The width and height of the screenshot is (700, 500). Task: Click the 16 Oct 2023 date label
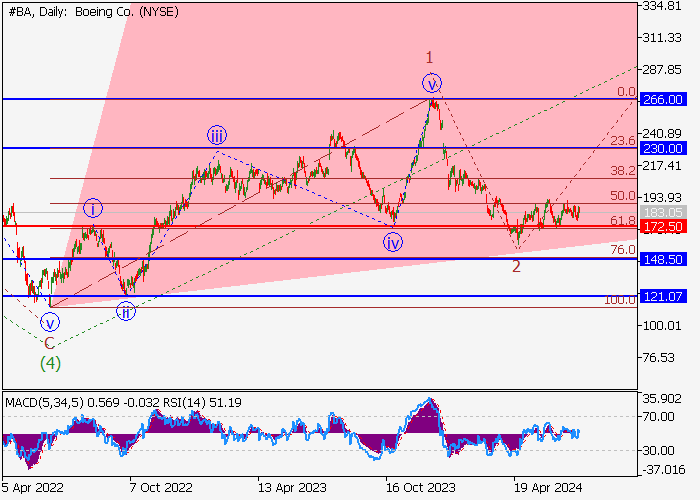[x=421, y=487]
